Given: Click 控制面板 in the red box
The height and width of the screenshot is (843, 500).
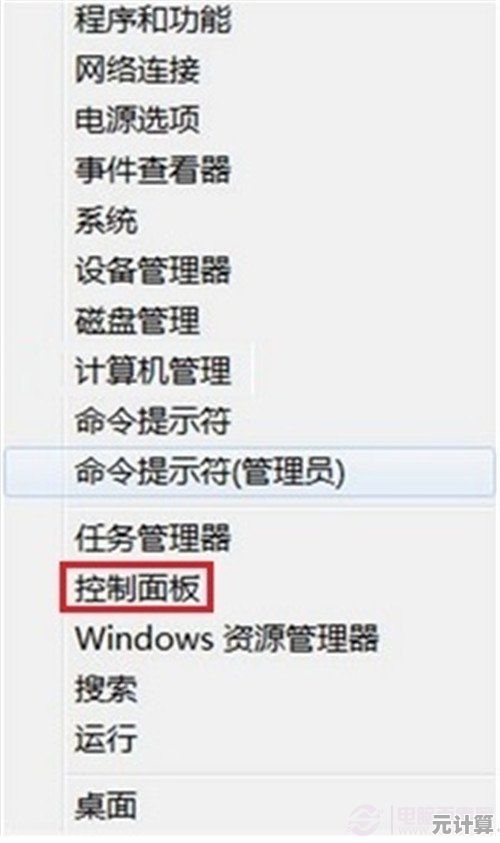Looking at the screenshot, I should [137, 587].
